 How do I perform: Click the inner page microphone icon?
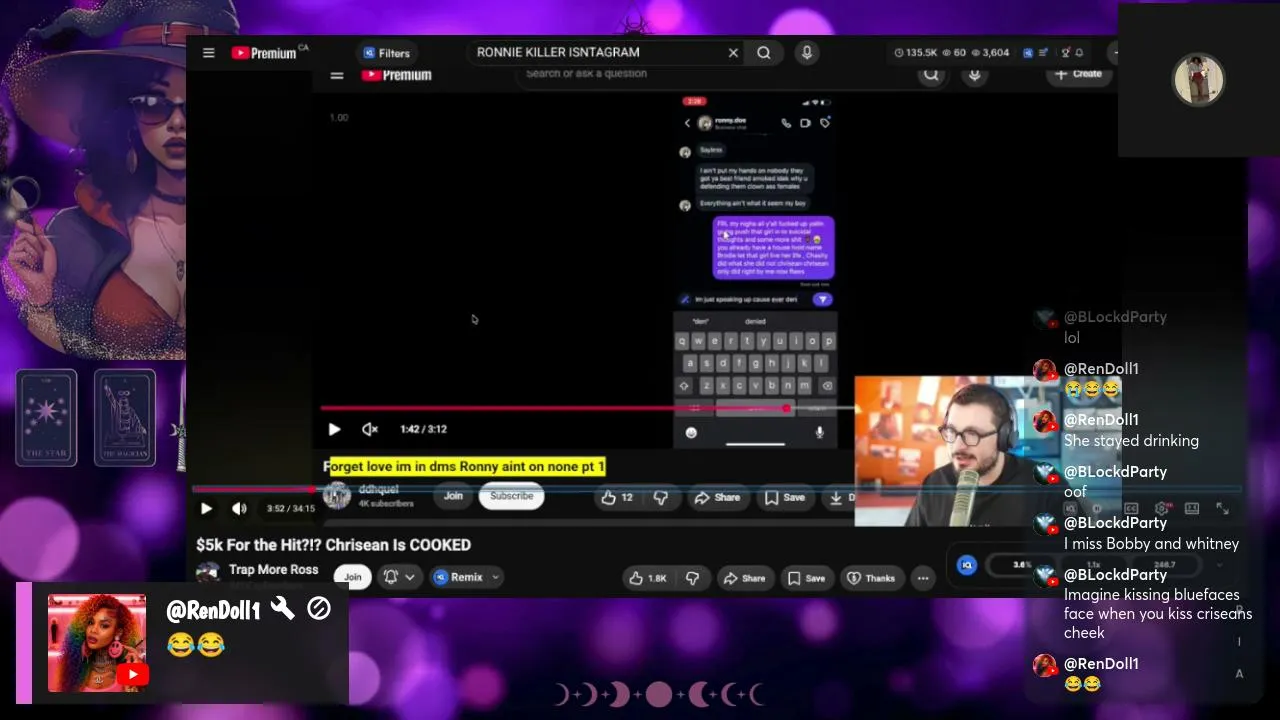(x=975, y=74)
